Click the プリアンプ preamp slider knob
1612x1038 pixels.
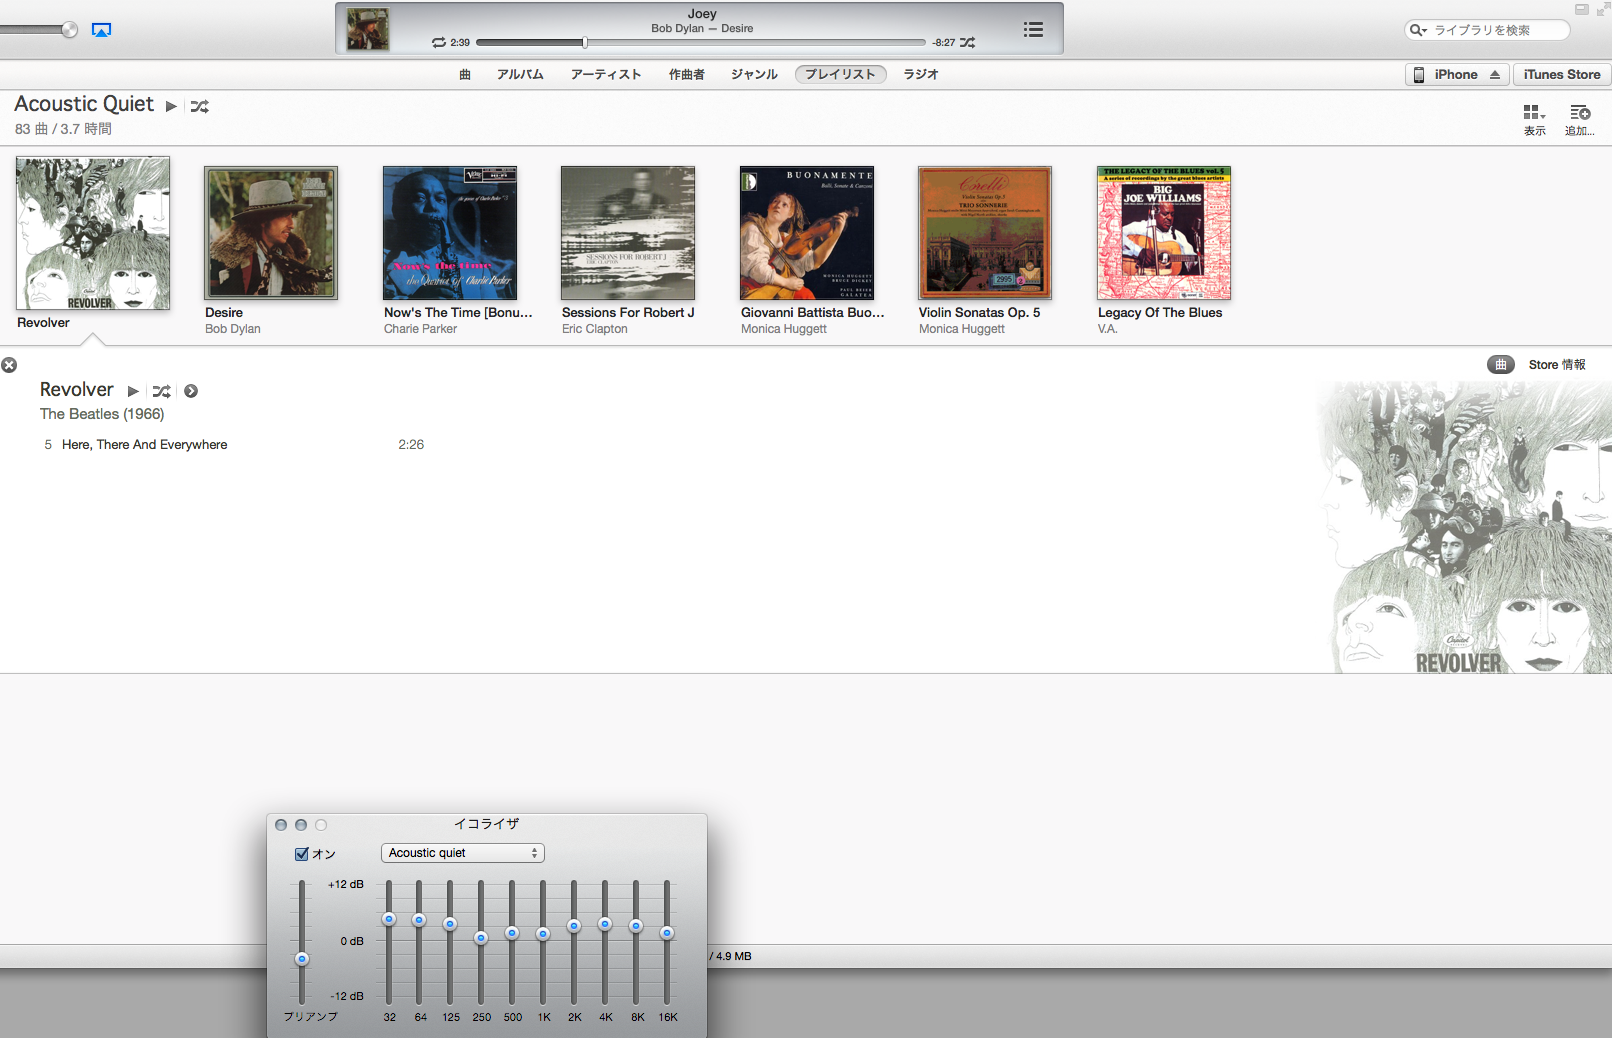point(302,959)
